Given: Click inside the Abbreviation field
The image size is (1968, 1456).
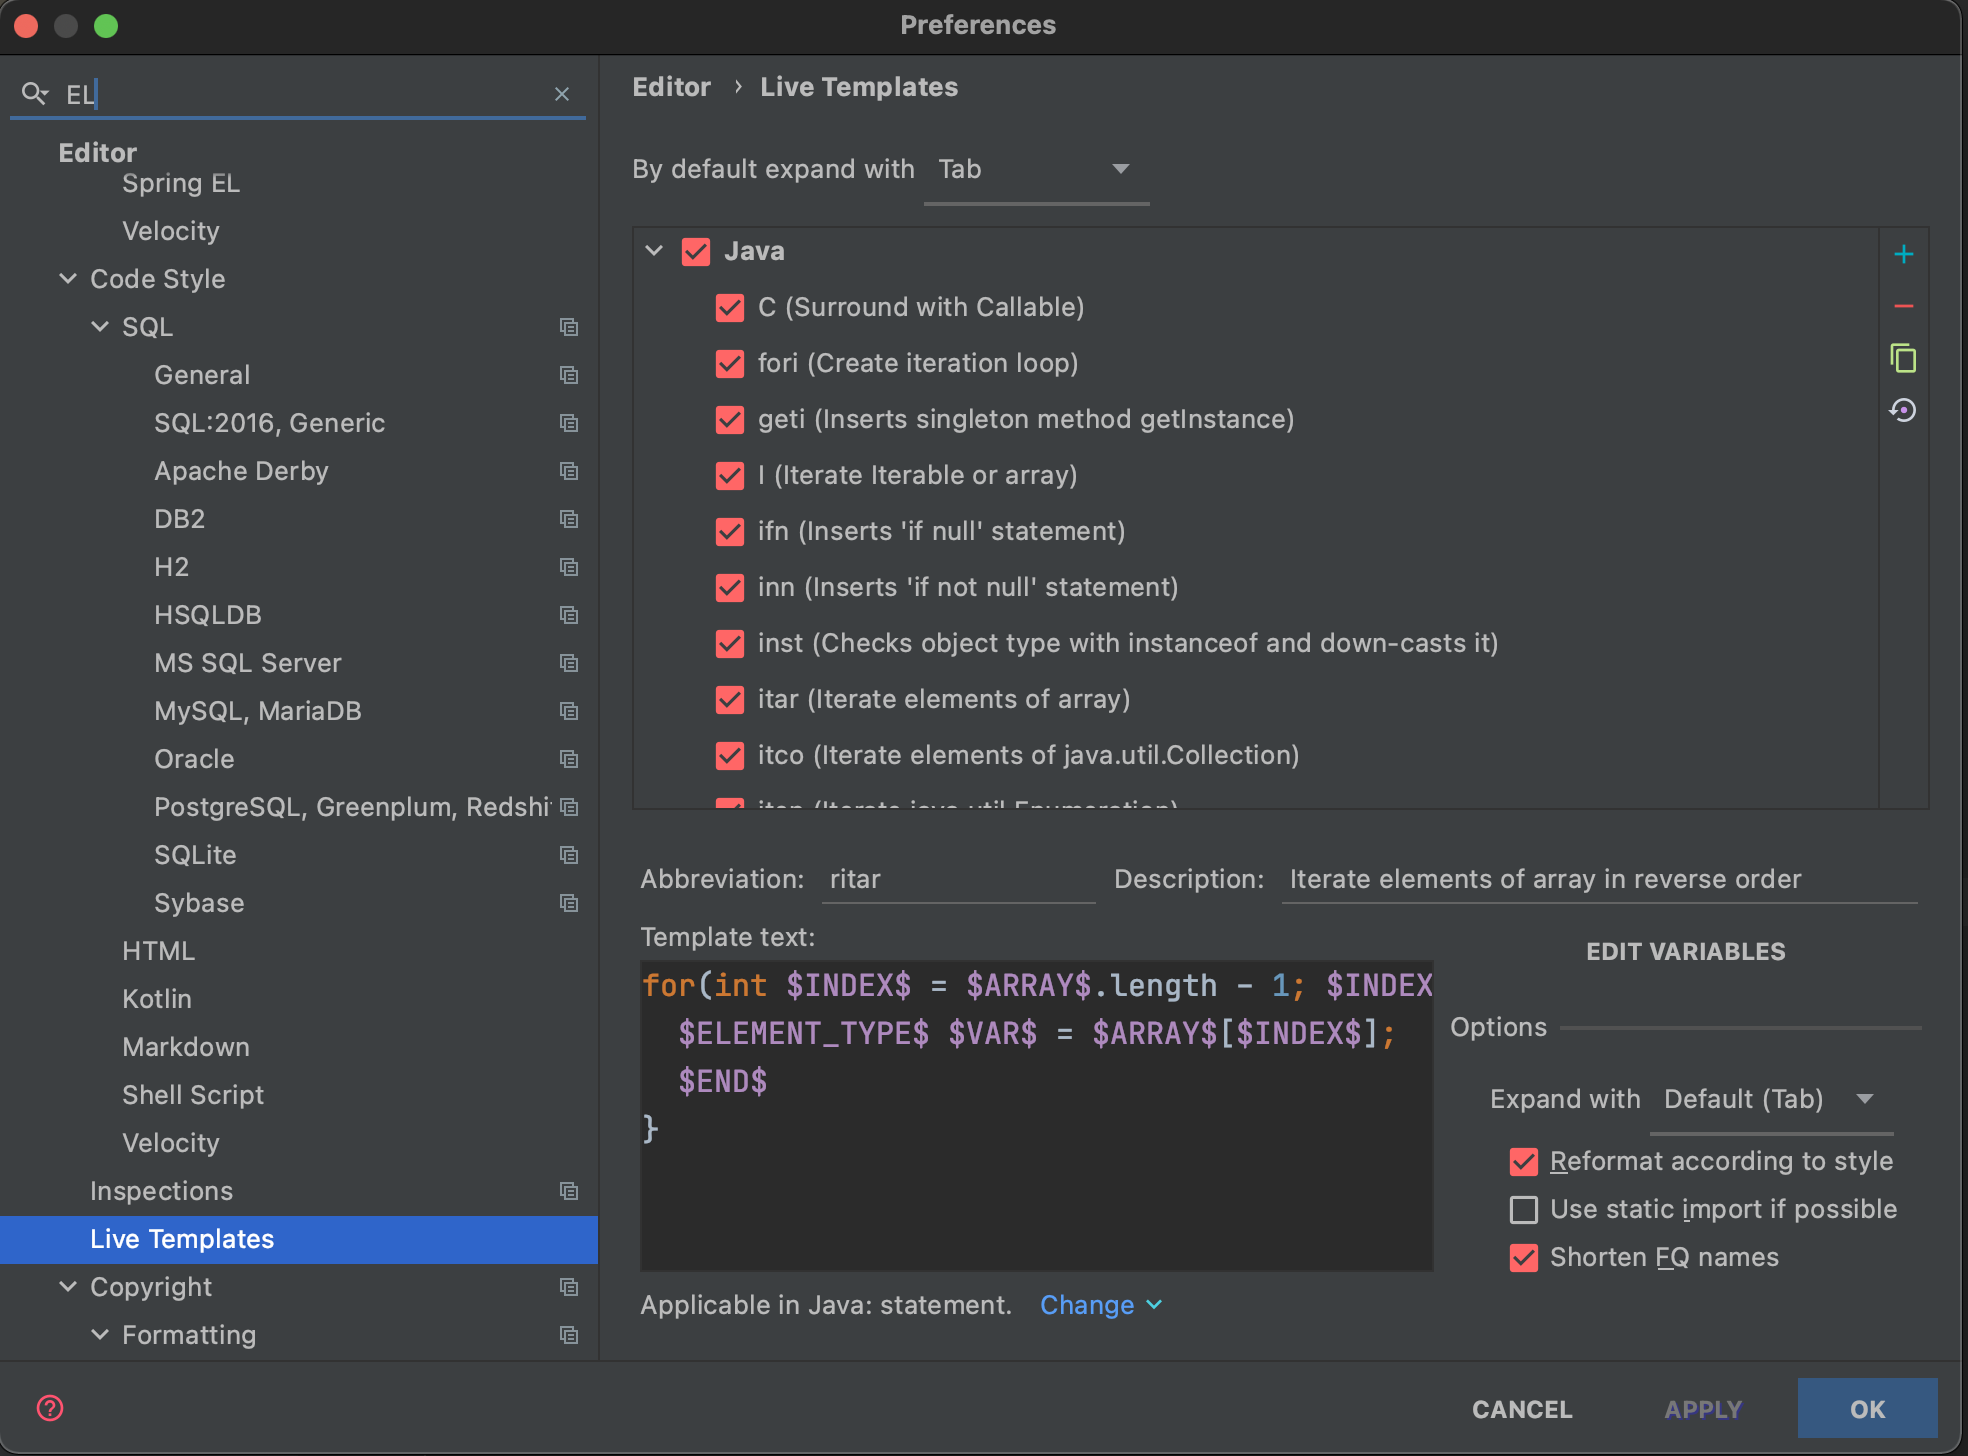Looking at the screenshot, I should pos(956,879).
